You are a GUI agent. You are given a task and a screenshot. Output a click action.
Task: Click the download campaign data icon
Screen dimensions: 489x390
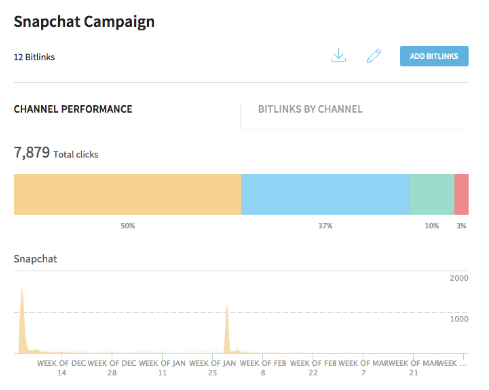point(338,55)
